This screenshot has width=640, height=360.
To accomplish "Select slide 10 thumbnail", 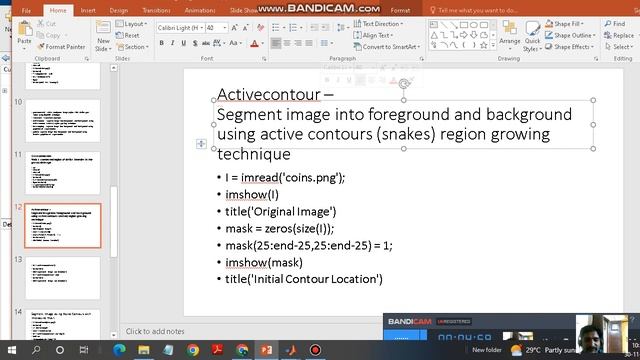I will tap(63, 121).
